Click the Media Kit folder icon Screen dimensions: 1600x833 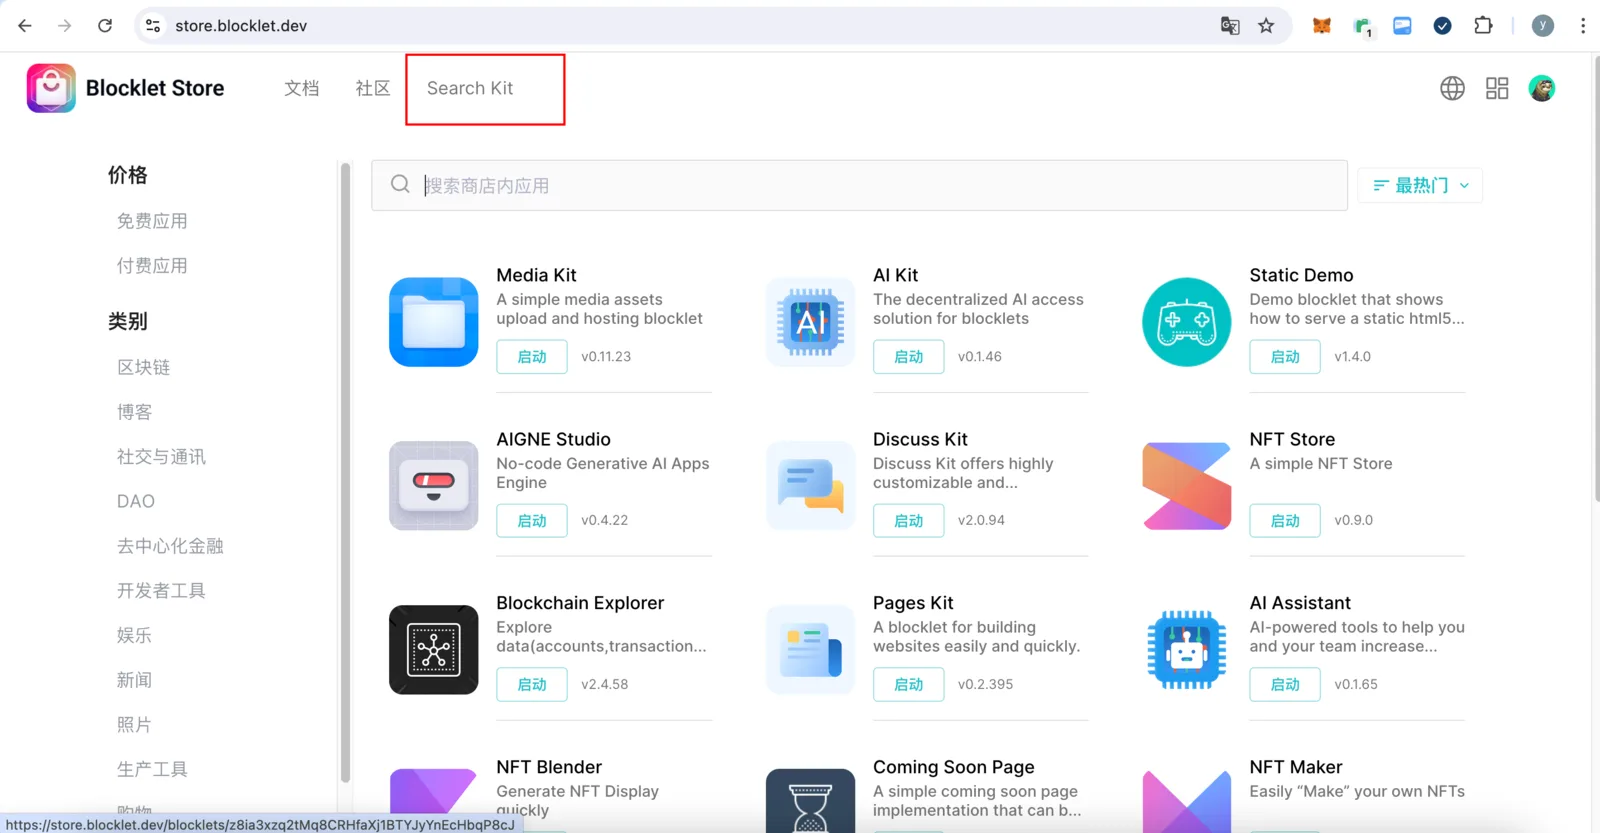pos(434,322)
